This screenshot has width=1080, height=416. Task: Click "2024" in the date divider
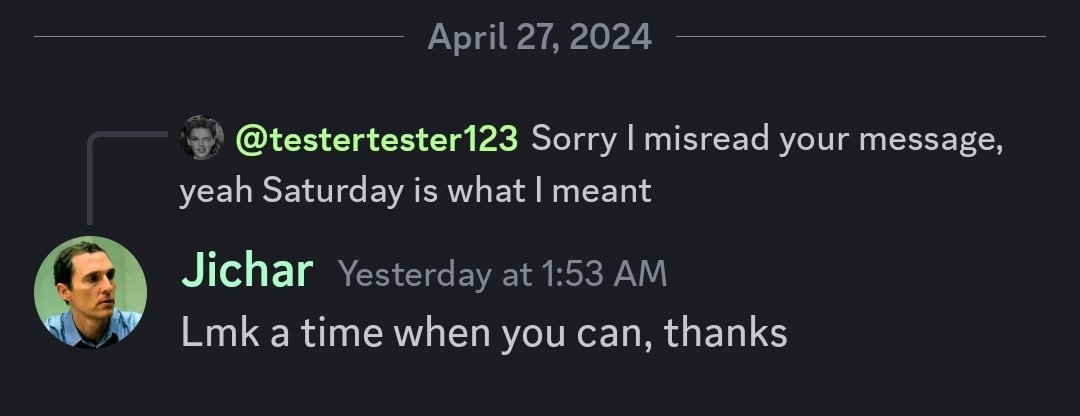(x=613, y=37)
